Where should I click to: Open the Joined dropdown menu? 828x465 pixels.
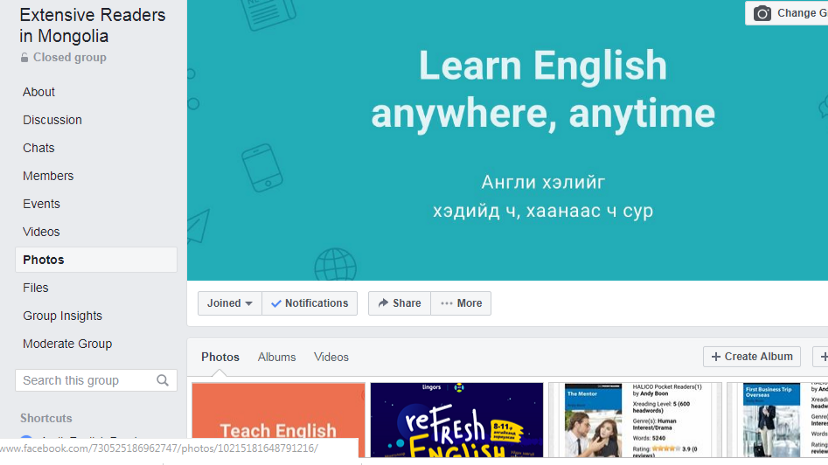[x=230, y=303]
